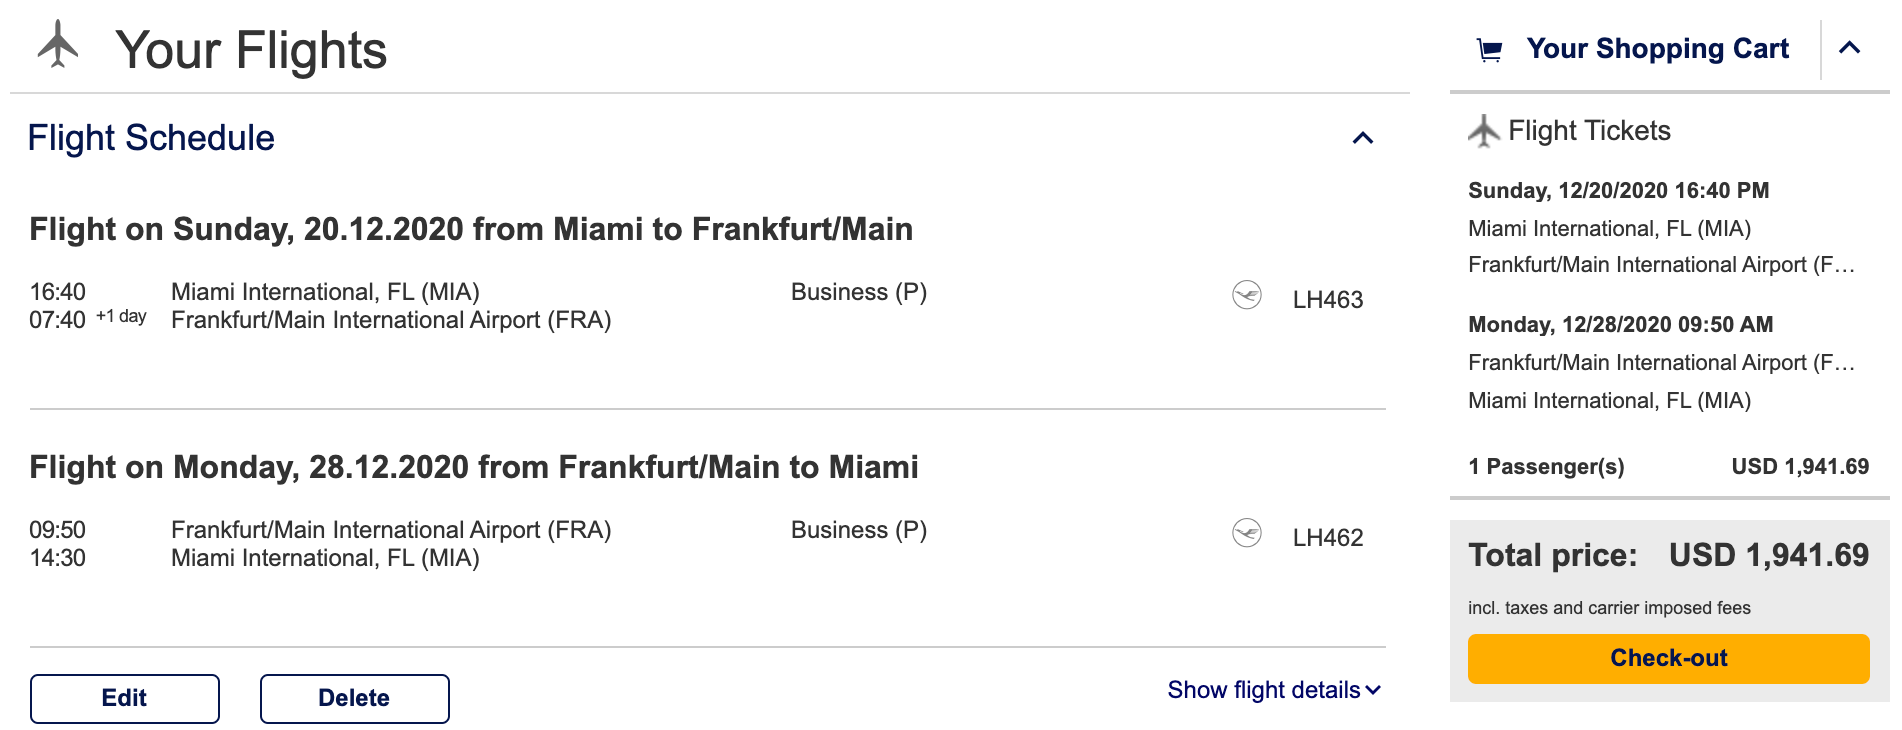Select flight number LH463
The image size is (1902, 730).
click(1327, 300)
